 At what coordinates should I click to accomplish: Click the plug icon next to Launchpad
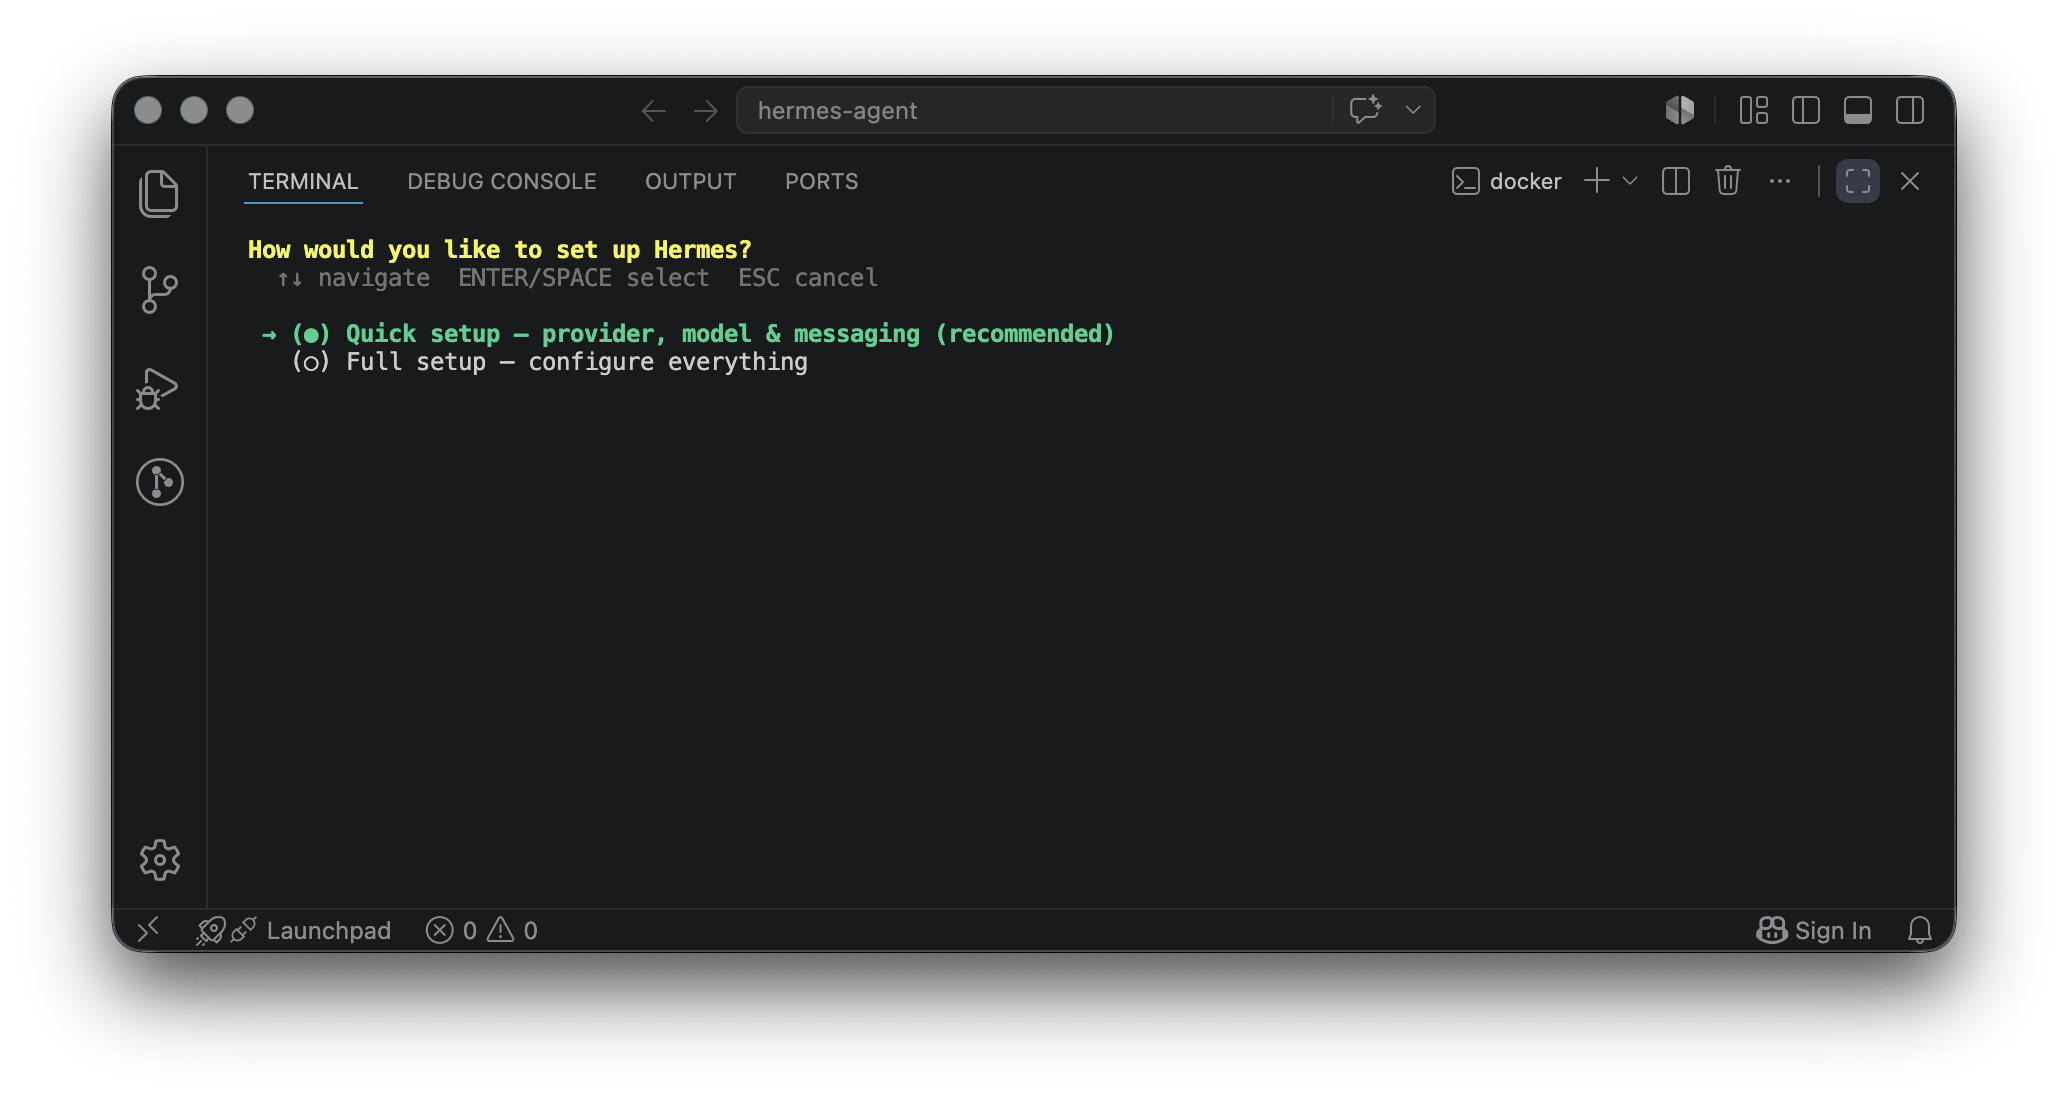[243, 930]
